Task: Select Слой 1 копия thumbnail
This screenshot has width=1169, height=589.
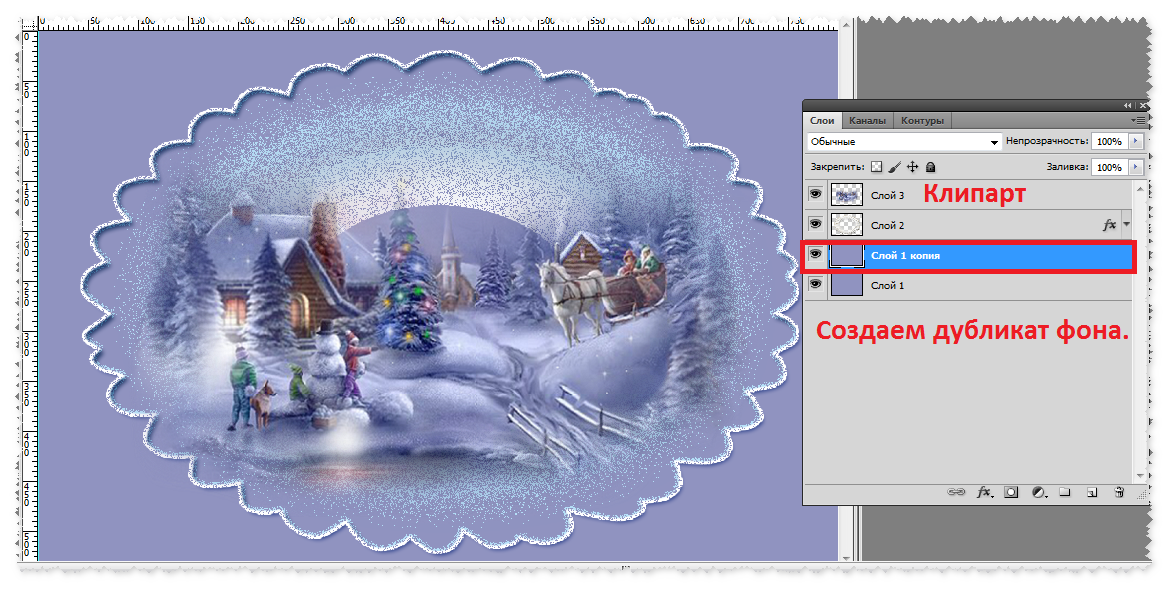Action: pyautogui.click(x=846, y=255)
